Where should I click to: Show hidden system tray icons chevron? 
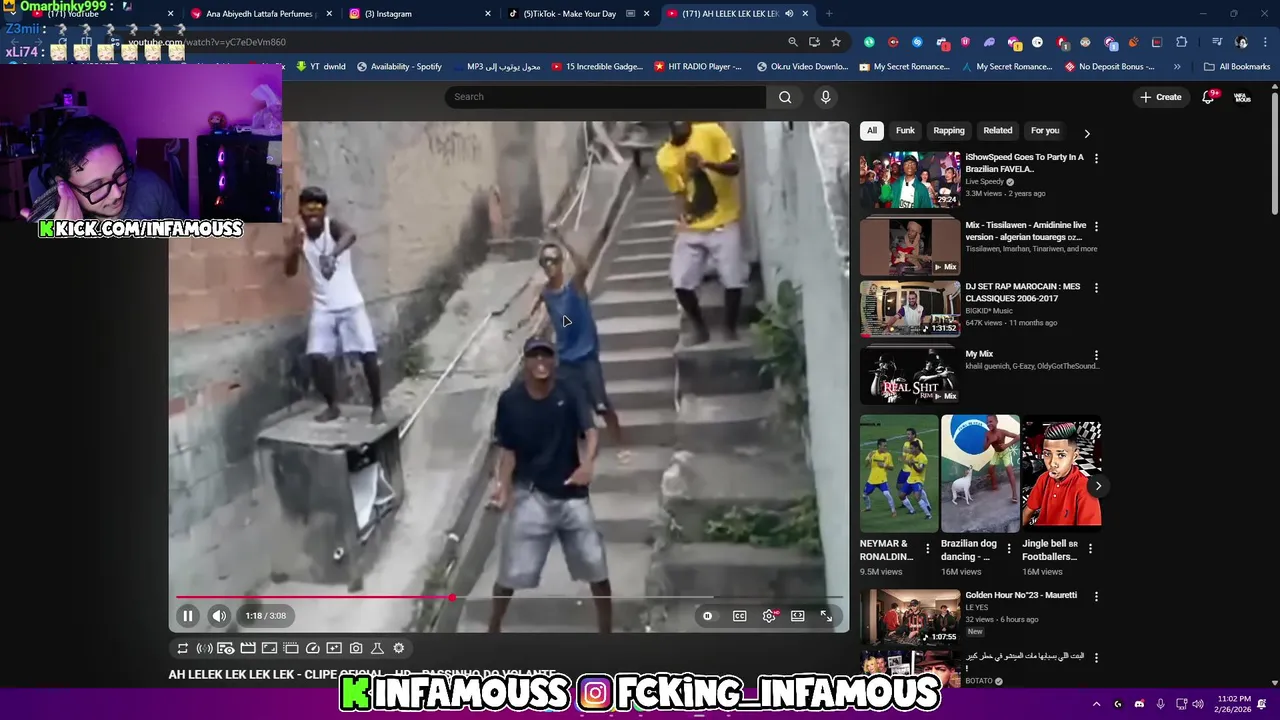pyautogui.click(x=1096, y=704)
